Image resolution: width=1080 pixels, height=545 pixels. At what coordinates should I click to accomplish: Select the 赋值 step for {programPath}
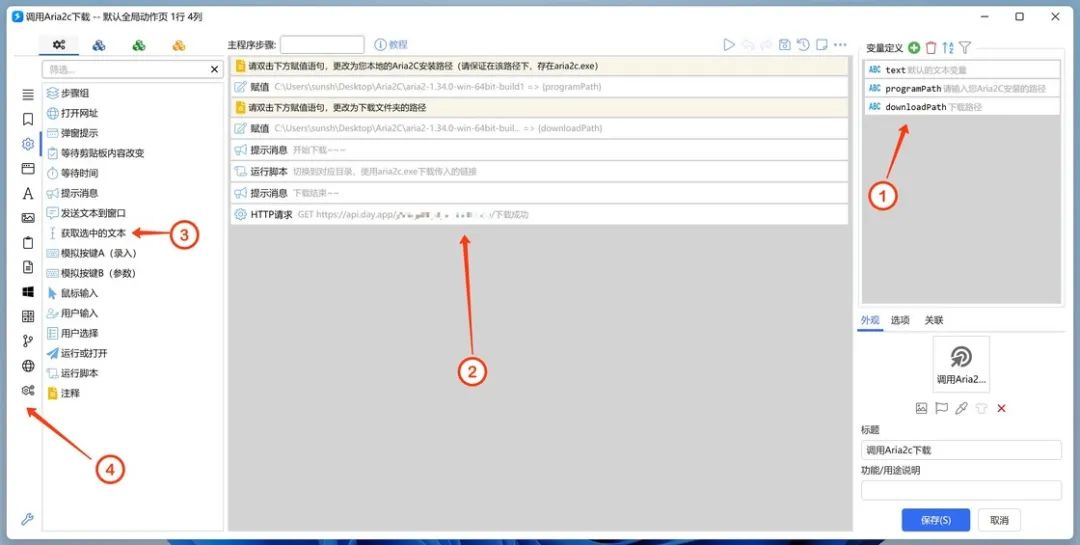pyautogui.click(x=539, y=87)
